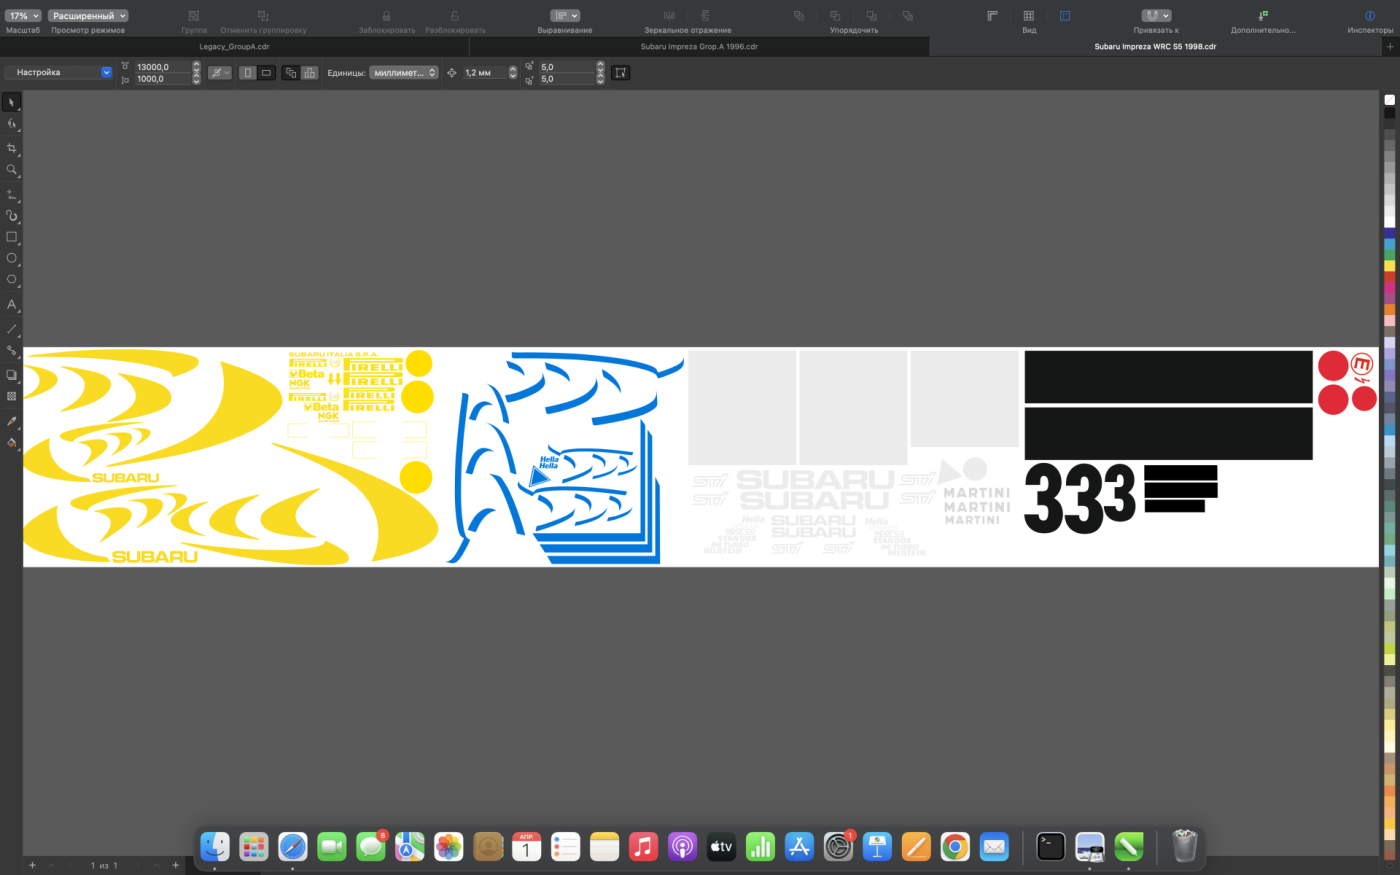Click the nudge distance field 1,2 мм
1400x875 pixels.
click(485, 73)
